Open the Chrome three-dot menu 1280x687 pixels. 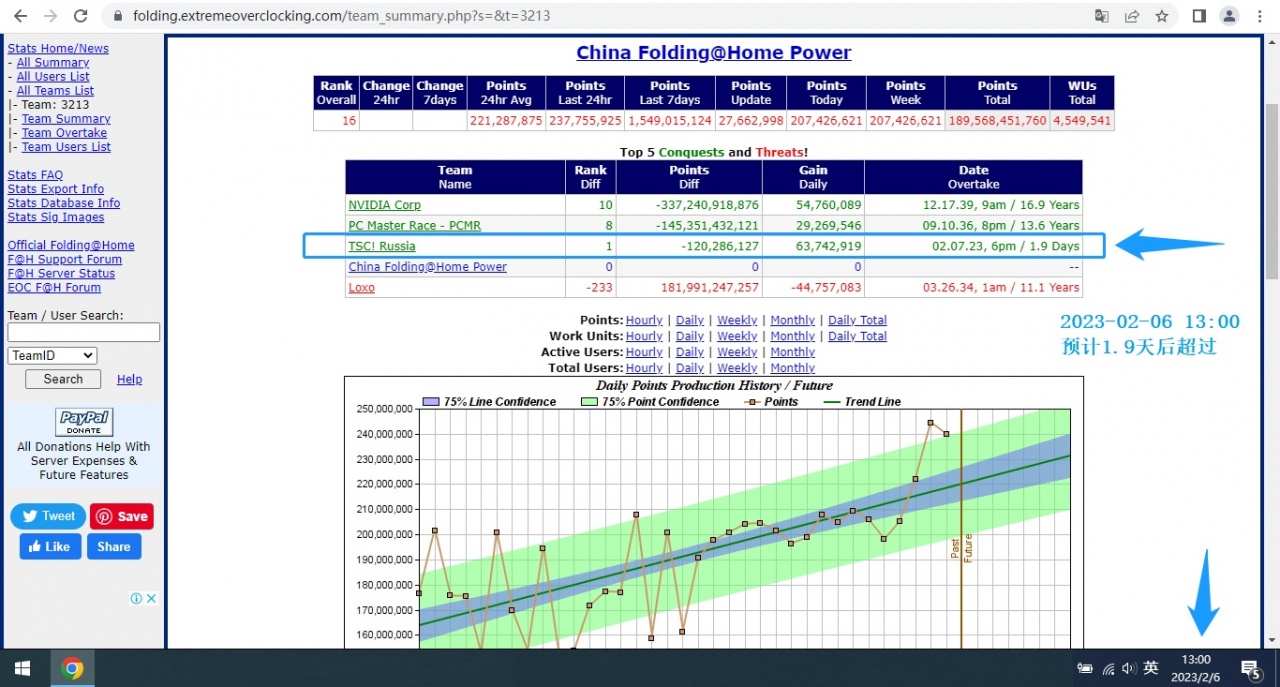1260,16
